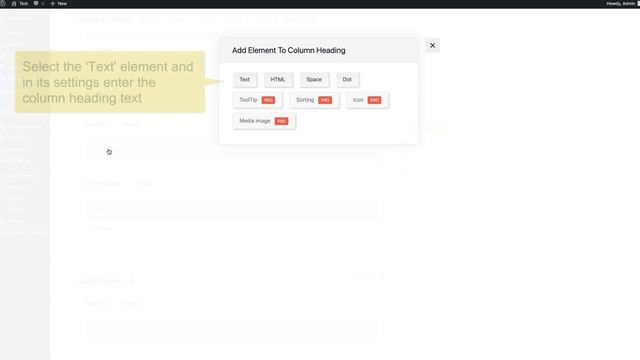Visit the Test site home link

(20, 3)
